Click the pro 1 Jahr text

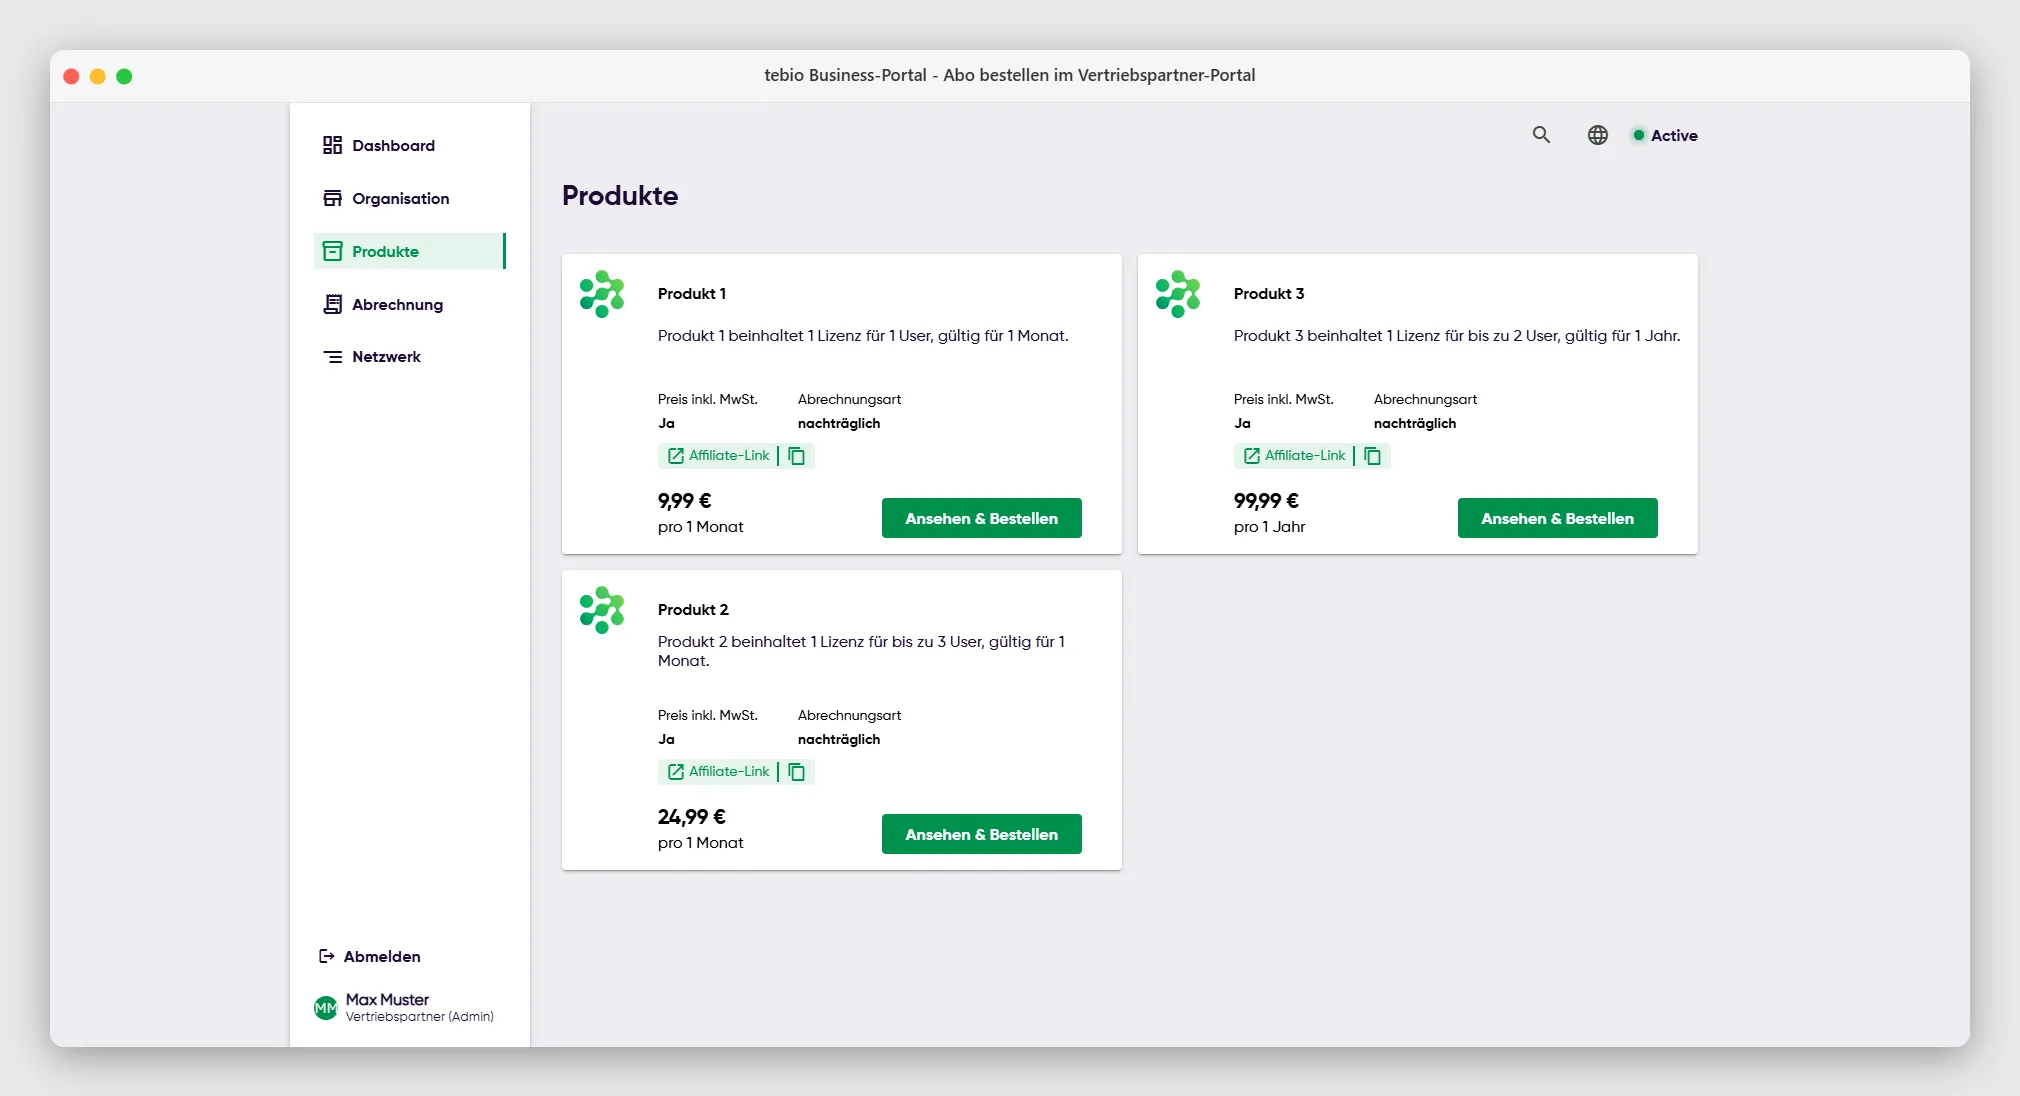[x=1270, y=526]
